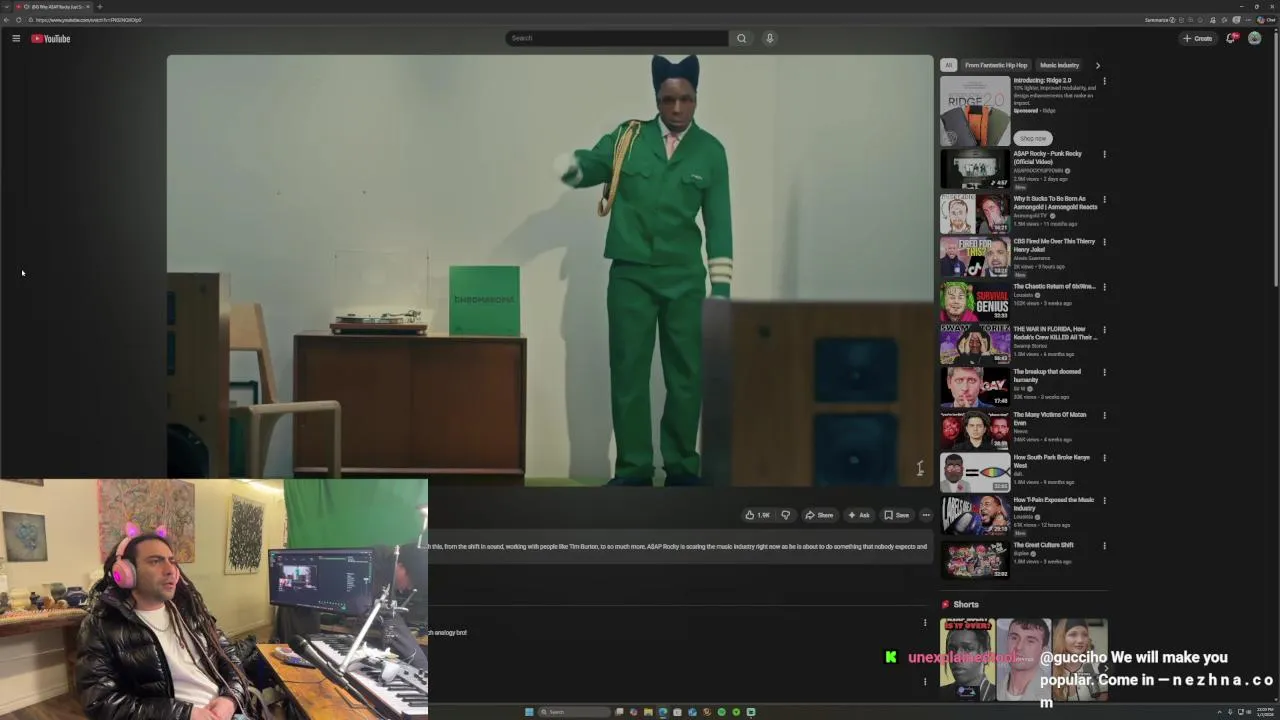This screenshot has height=720, width=1280.
Task: Open options for South Park Kanye video
Action: tap(1104, 458)
